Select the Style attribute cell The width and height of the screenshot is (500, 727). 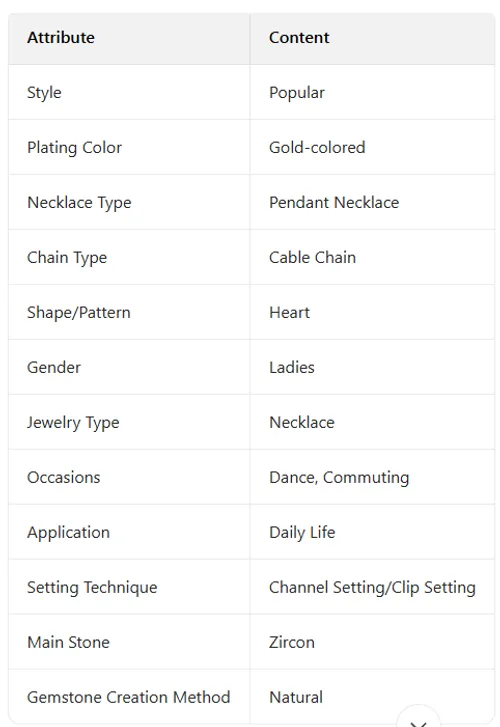[129, 92]
